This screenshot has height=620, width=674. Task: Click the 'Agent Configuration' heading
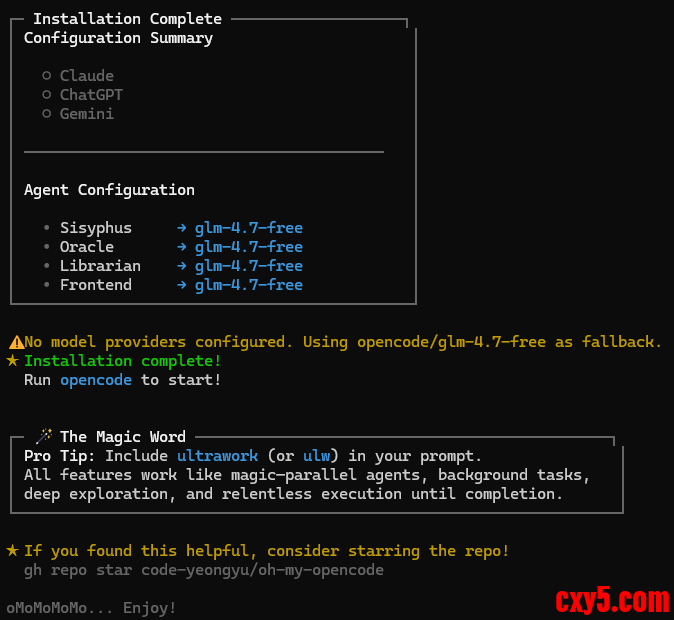pos(109,190)
